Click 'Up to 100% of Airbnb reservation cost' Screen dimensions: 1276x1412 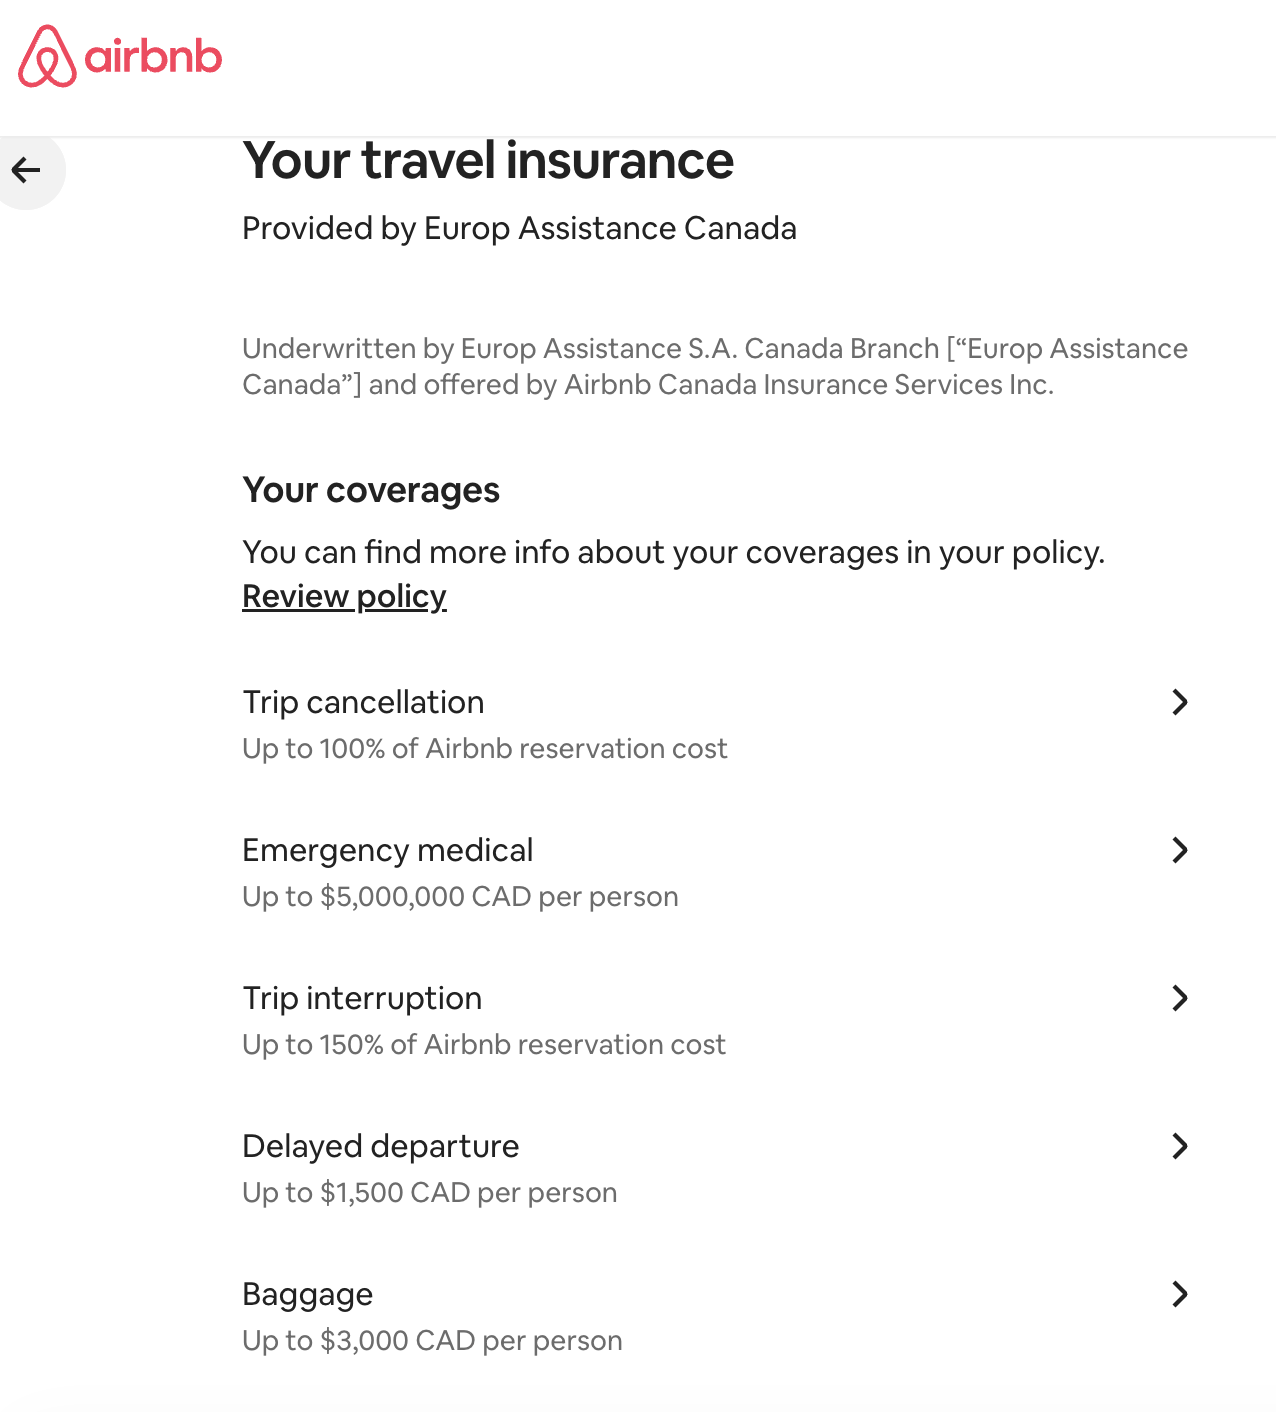point(485,748)
